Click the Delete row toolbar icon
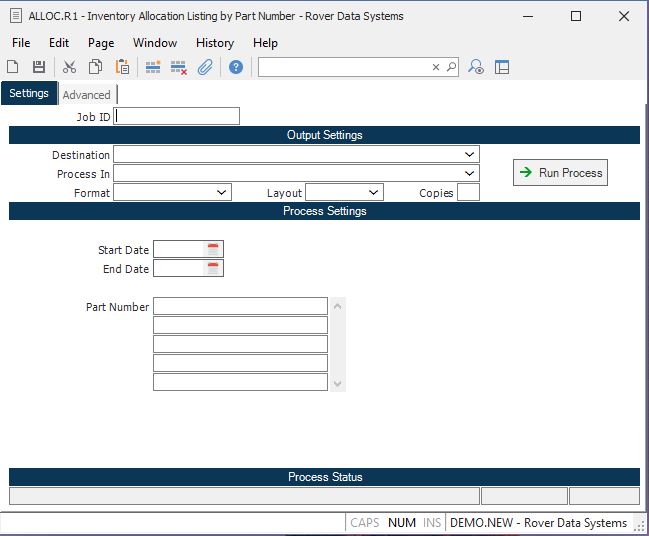Viewport: 649px width, 536px height. (x=179, y=67)
